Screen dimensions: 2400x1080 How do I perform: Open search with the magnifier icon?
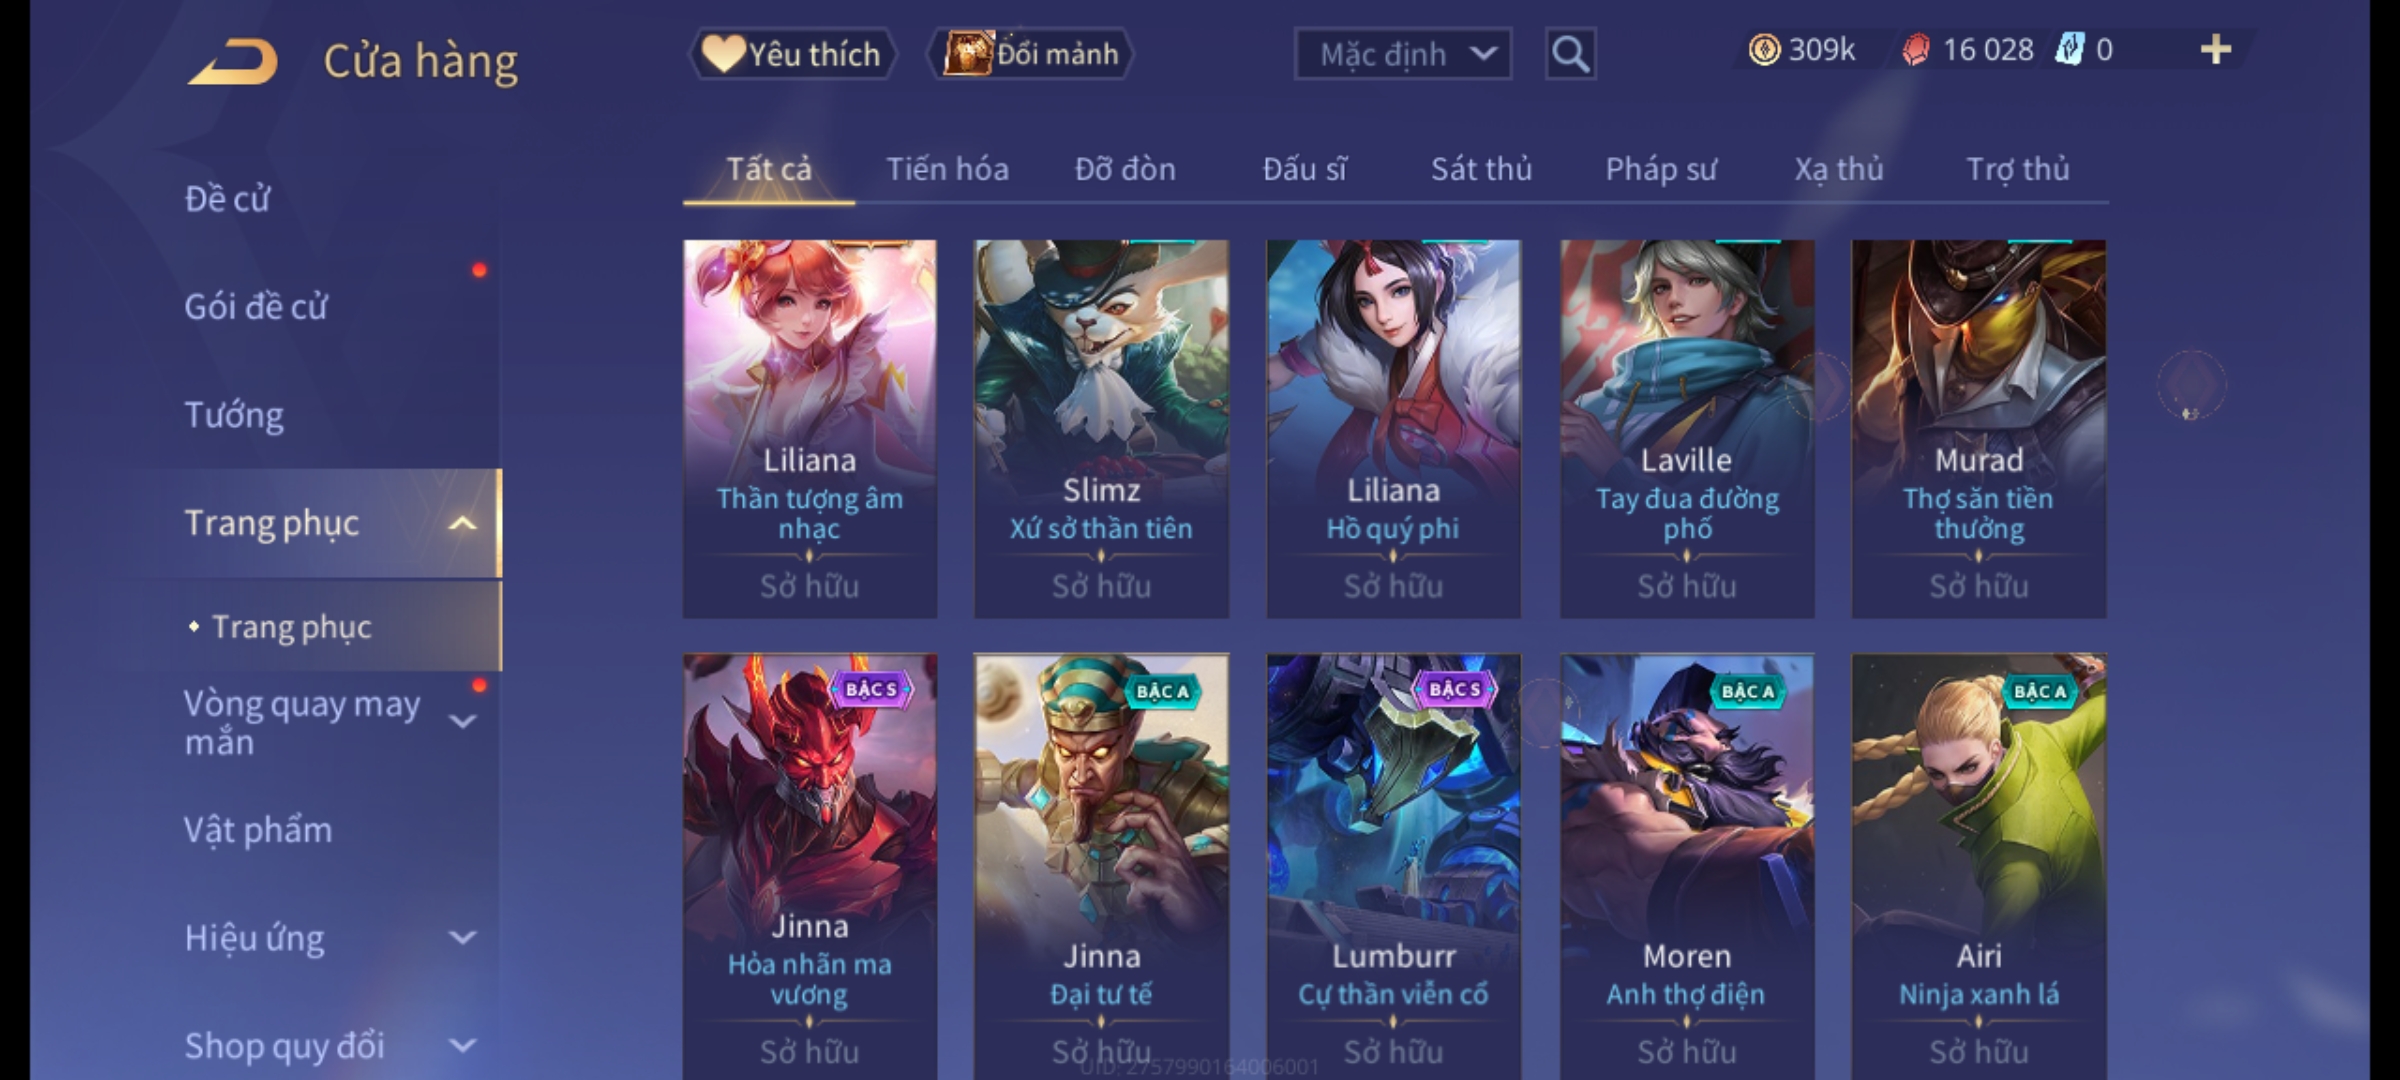tap(1570, 54)
